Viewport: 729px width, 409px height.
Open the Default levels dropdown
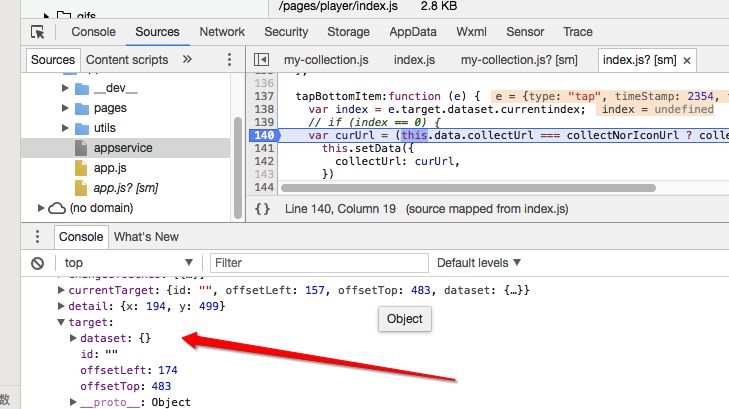point(478,263)
